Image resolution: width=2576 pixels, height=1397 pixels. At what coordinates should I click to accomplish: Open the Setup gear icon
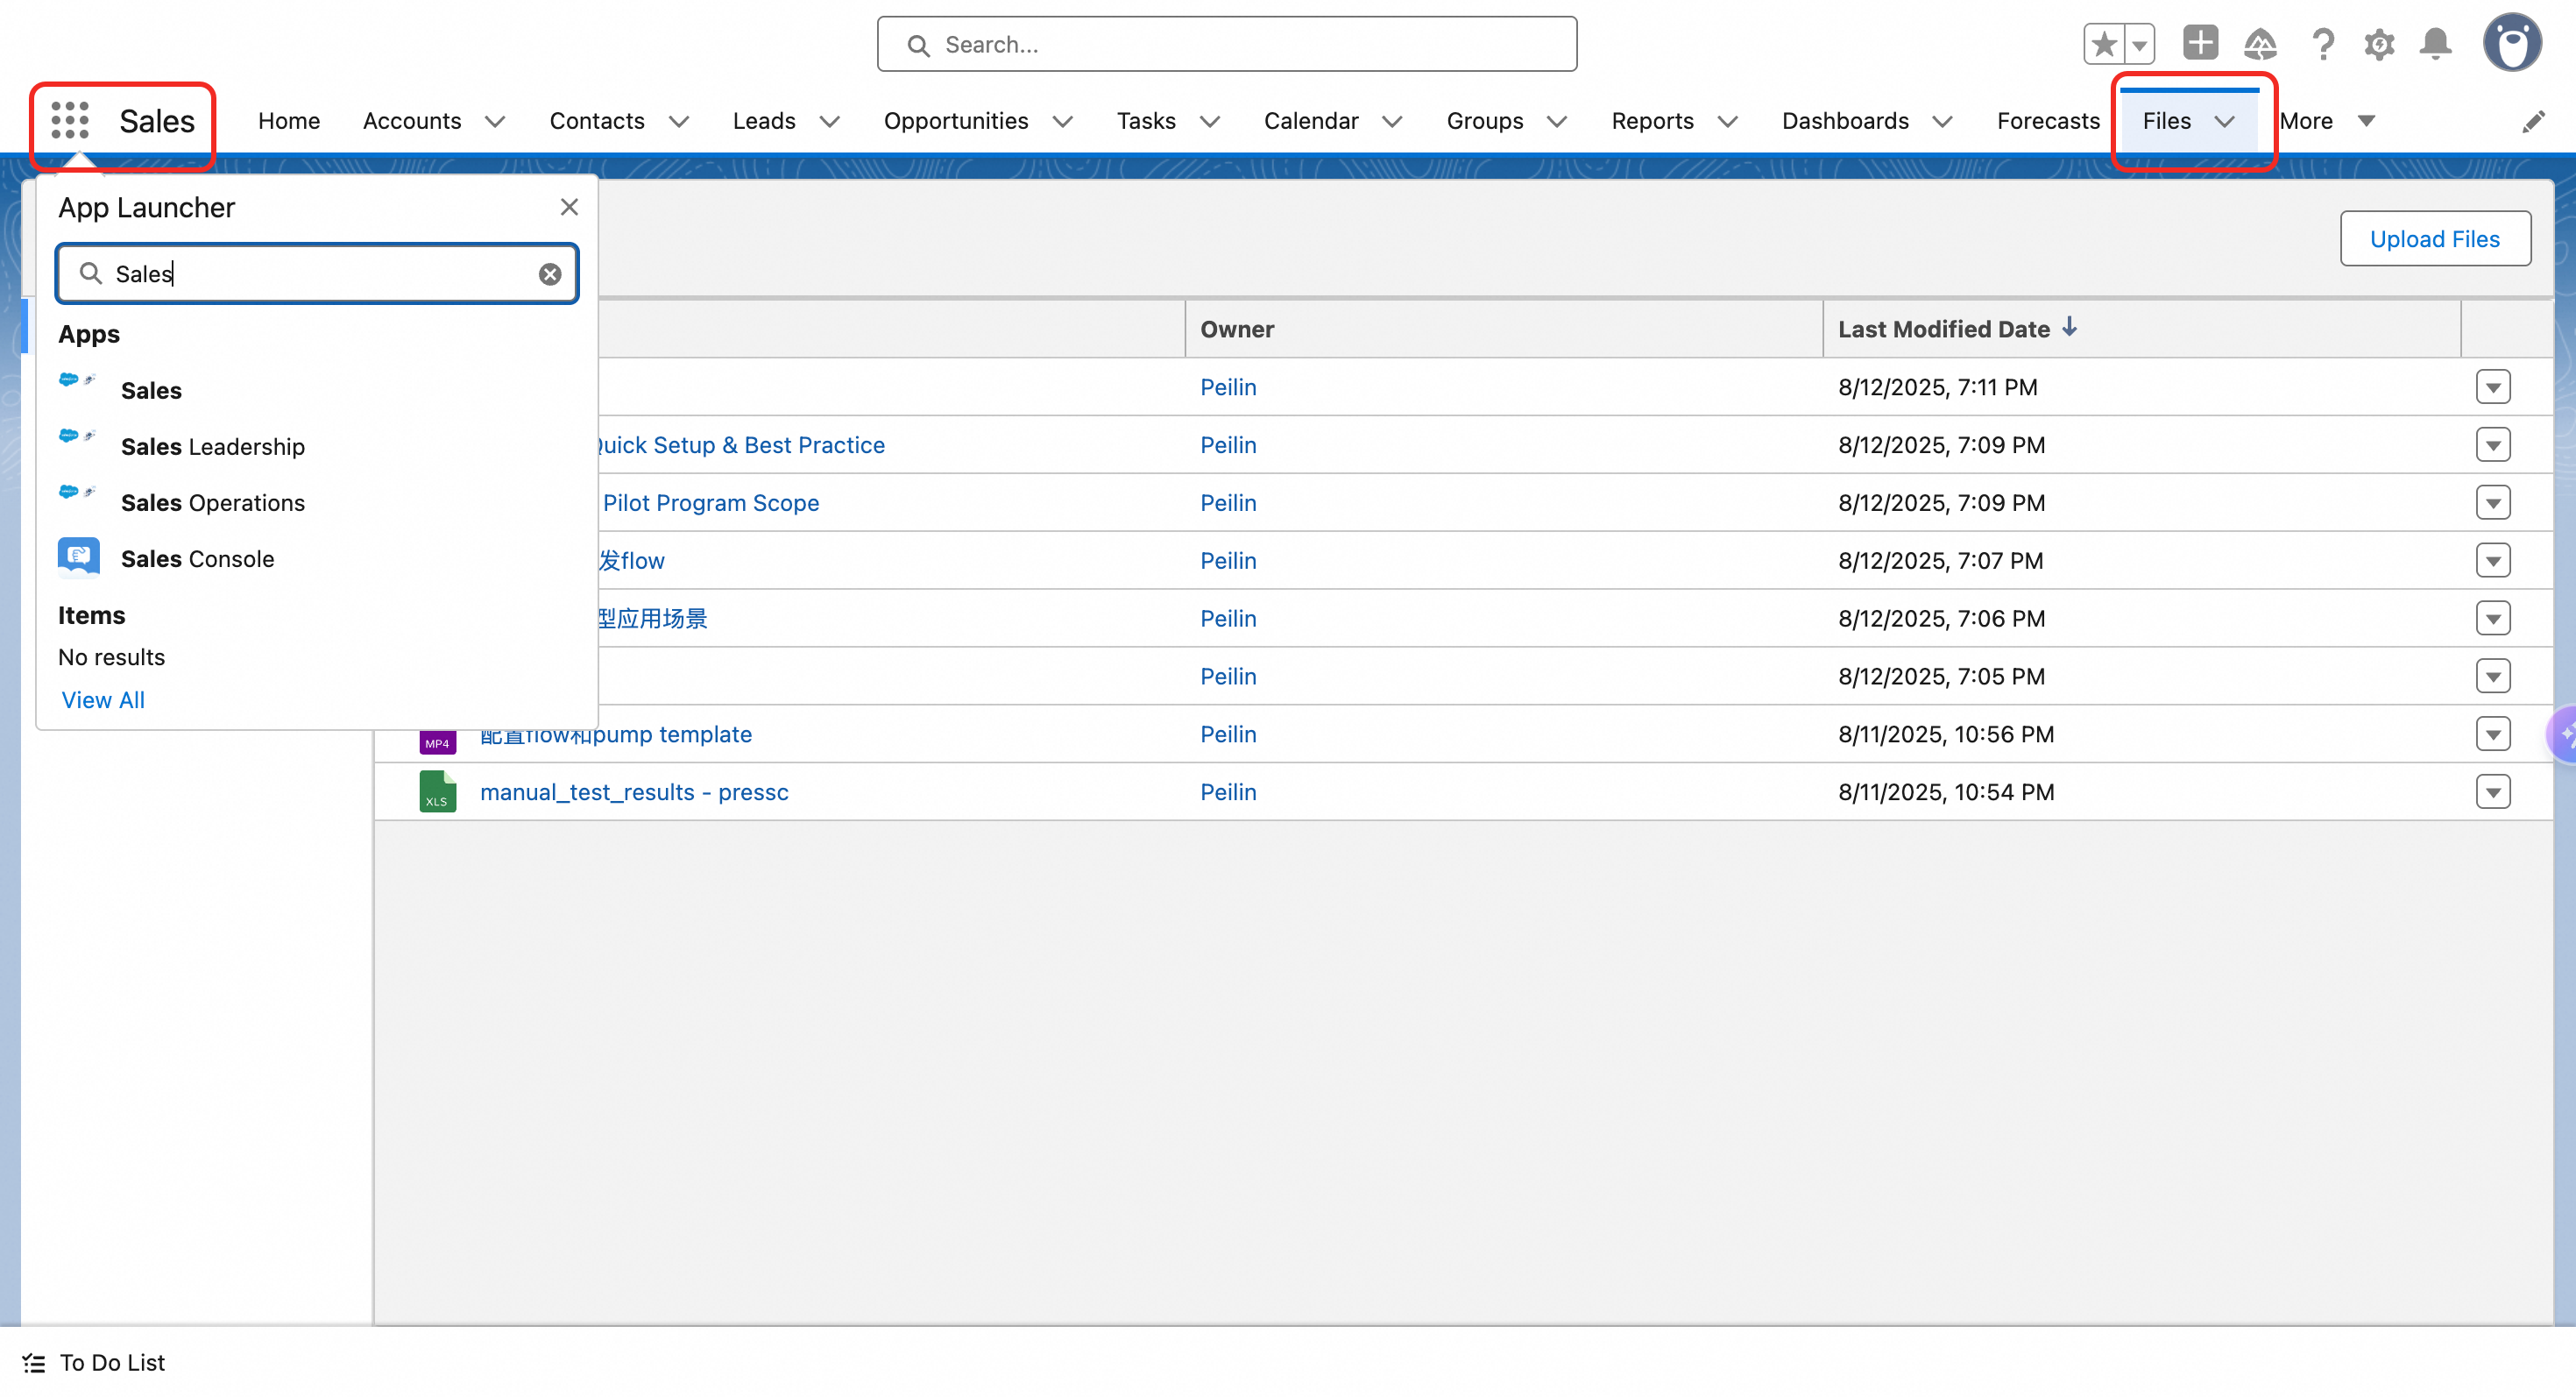tap(2380, 44)
